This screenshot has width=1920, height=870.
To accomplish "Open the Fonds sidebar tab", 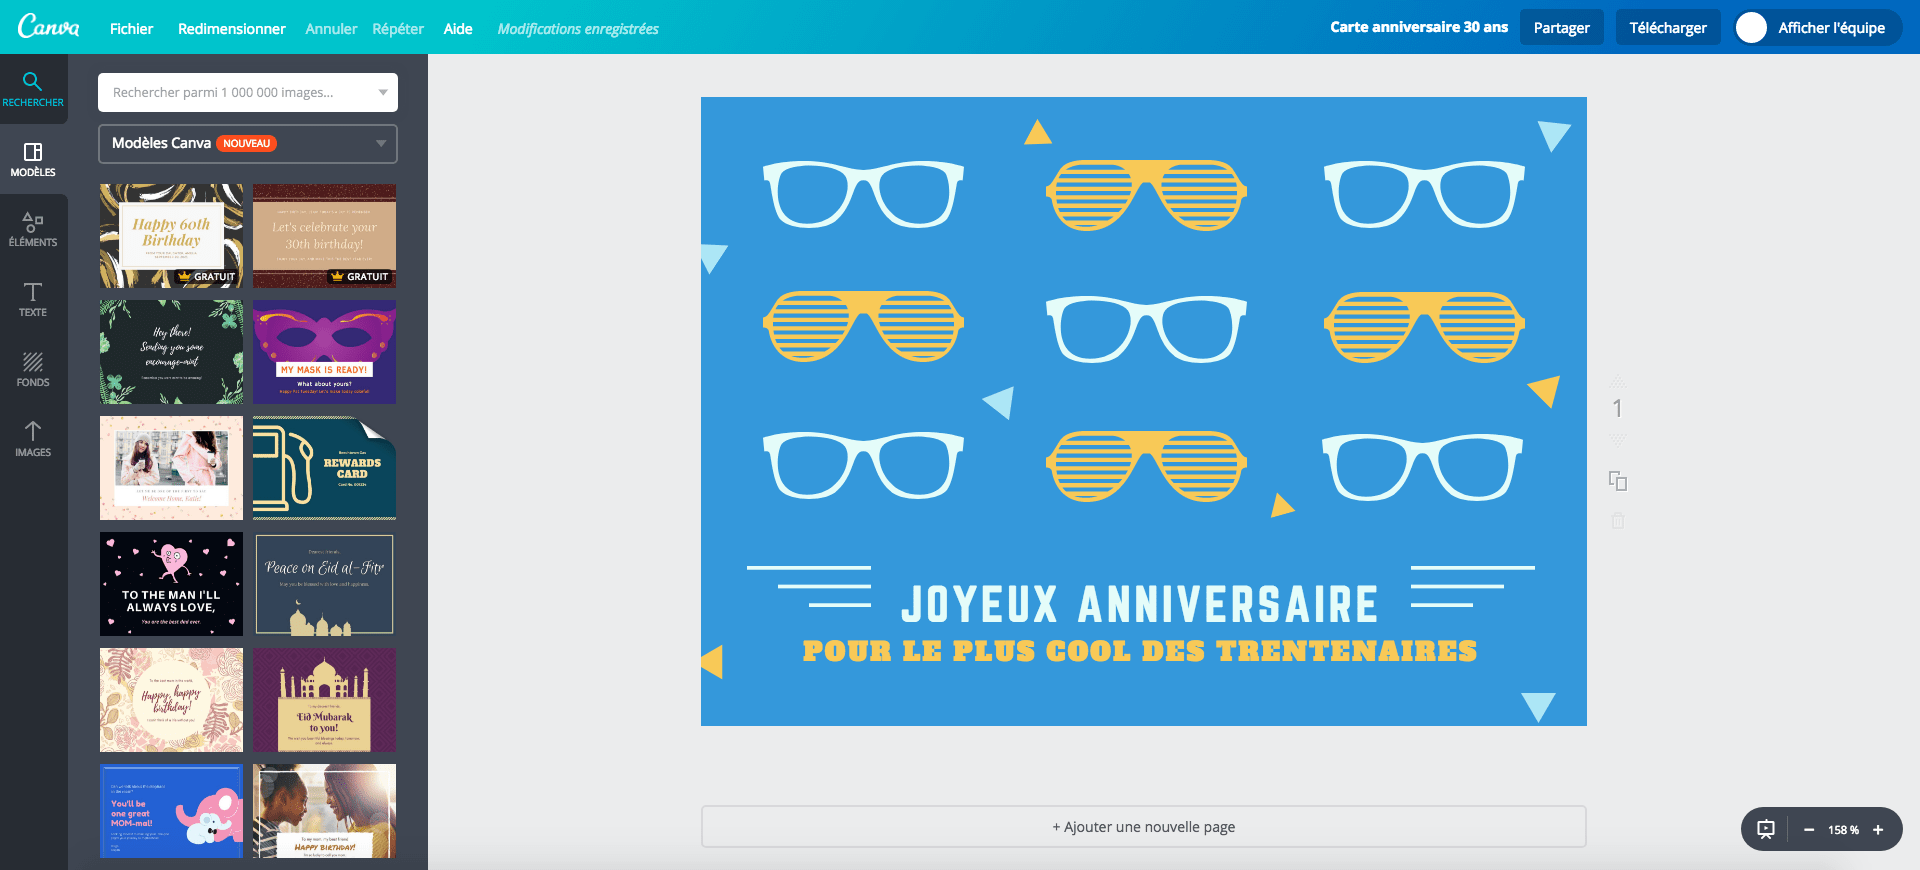I will 33,369.
